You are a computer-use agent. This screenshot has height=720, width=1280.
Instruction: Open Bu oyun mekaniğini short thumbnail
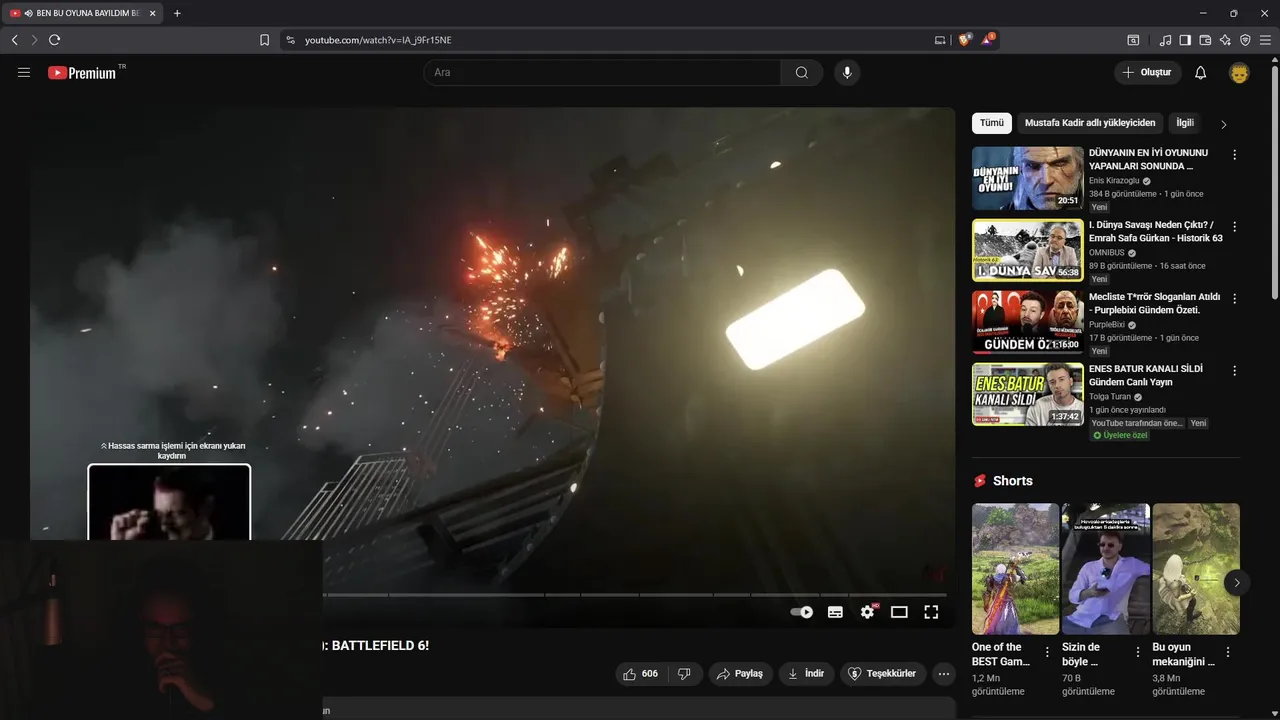(1196, 569)
